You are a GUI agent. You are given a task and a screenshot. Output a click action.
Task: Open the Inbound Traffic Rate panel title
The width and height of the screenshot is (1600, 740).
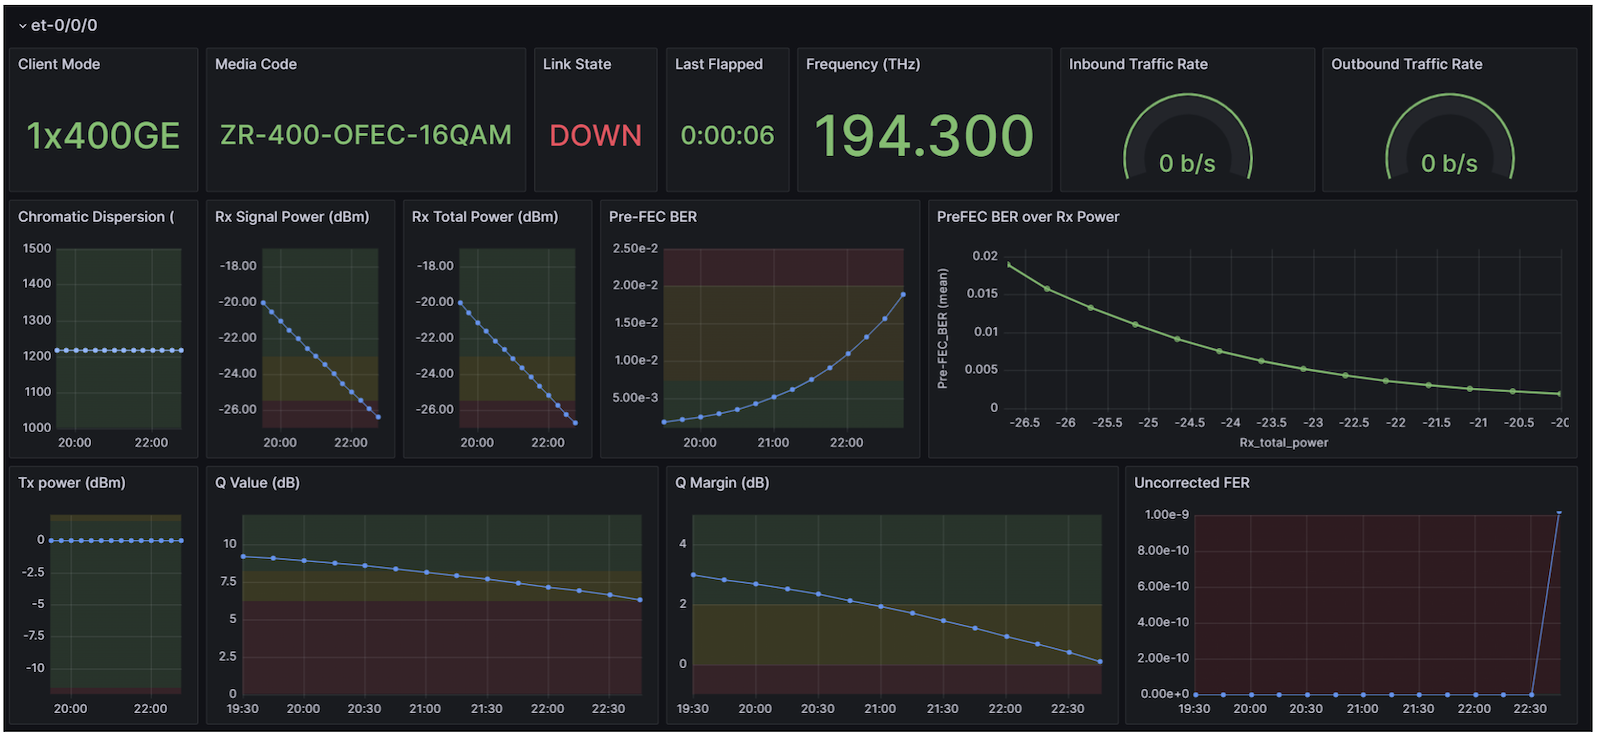[x=1138, y=64]
